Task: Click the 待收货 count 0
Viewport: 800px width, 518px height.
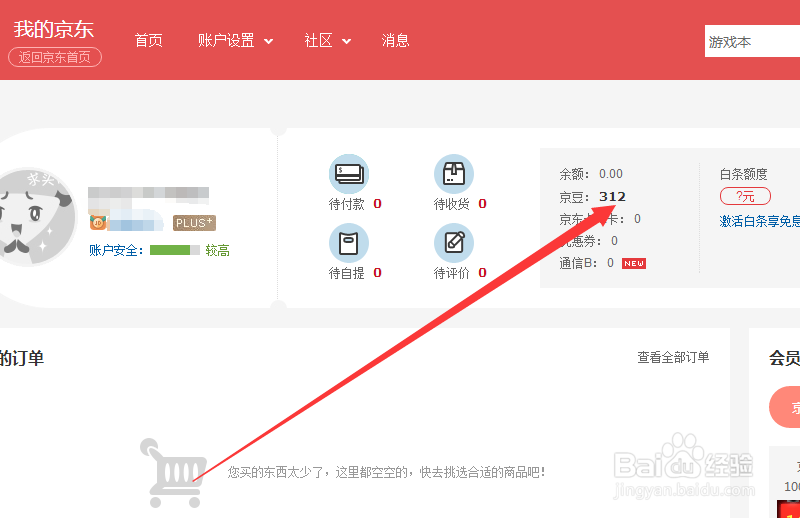Action: tap(483, 204)
